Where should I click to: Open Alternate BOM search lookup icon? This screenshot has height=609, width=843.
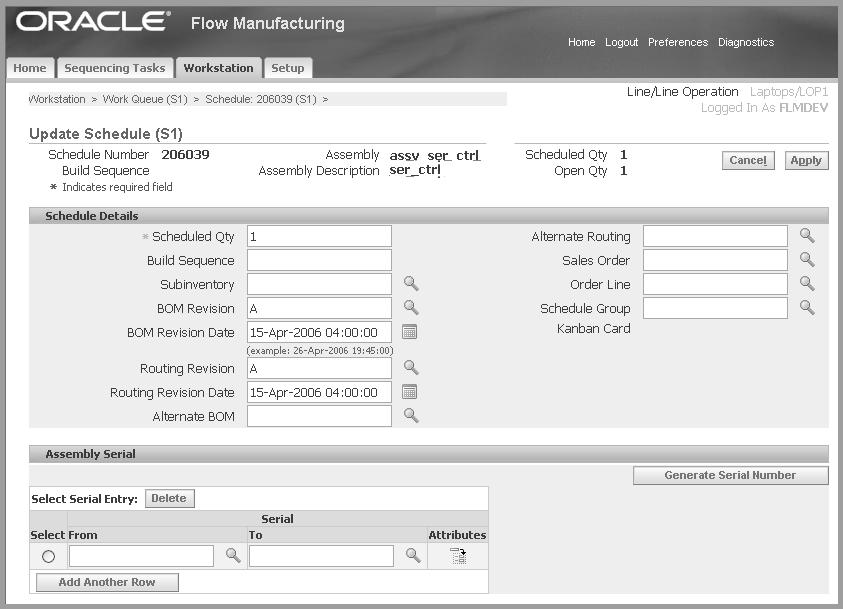point(411,415)
